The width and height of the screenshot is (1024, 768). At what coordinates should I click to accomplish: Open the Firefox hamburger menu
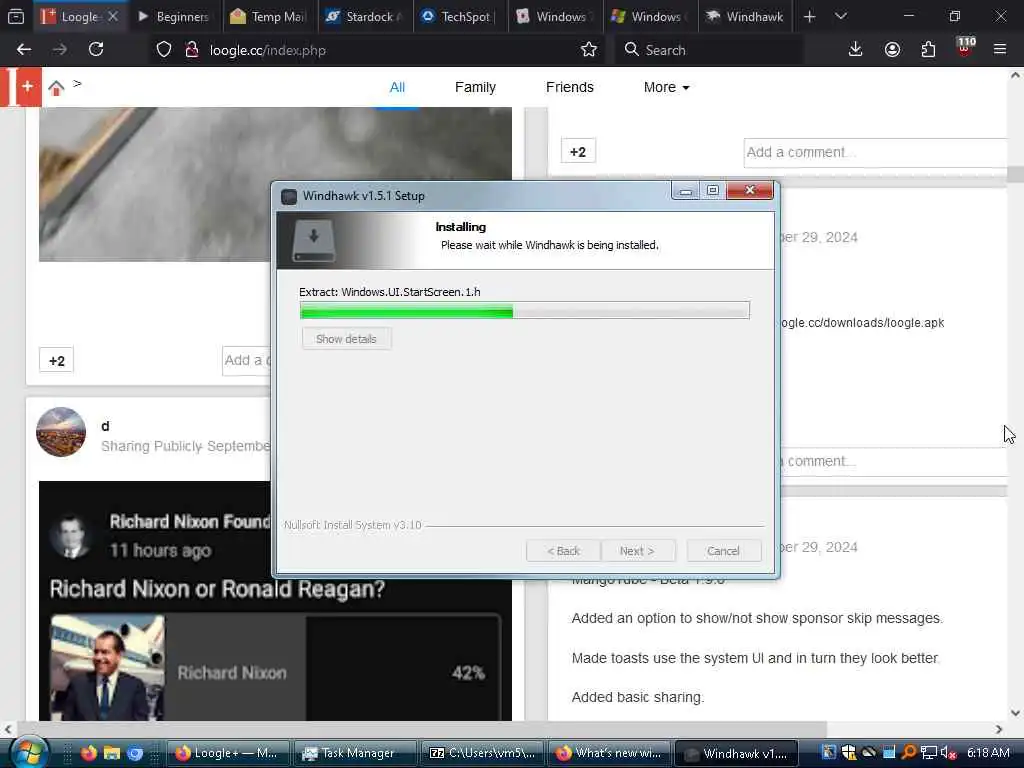(1000, 50)
